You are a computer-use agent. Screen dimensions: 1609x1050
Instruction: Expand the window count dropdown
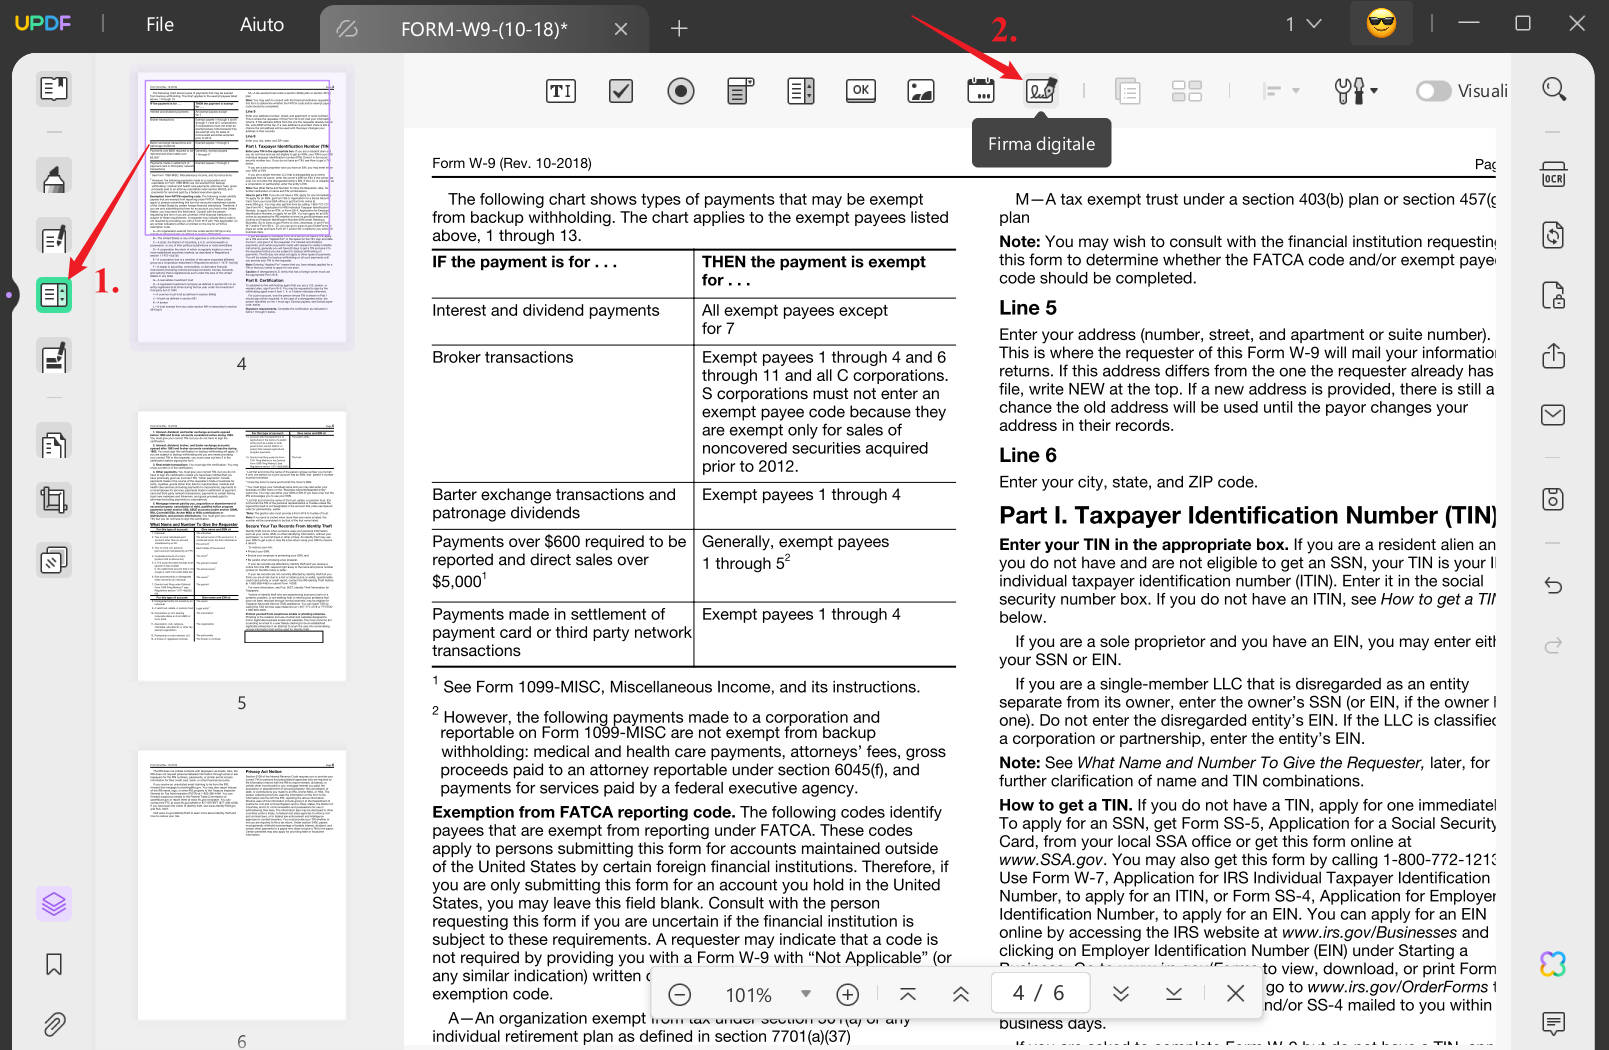(1303, 23)
